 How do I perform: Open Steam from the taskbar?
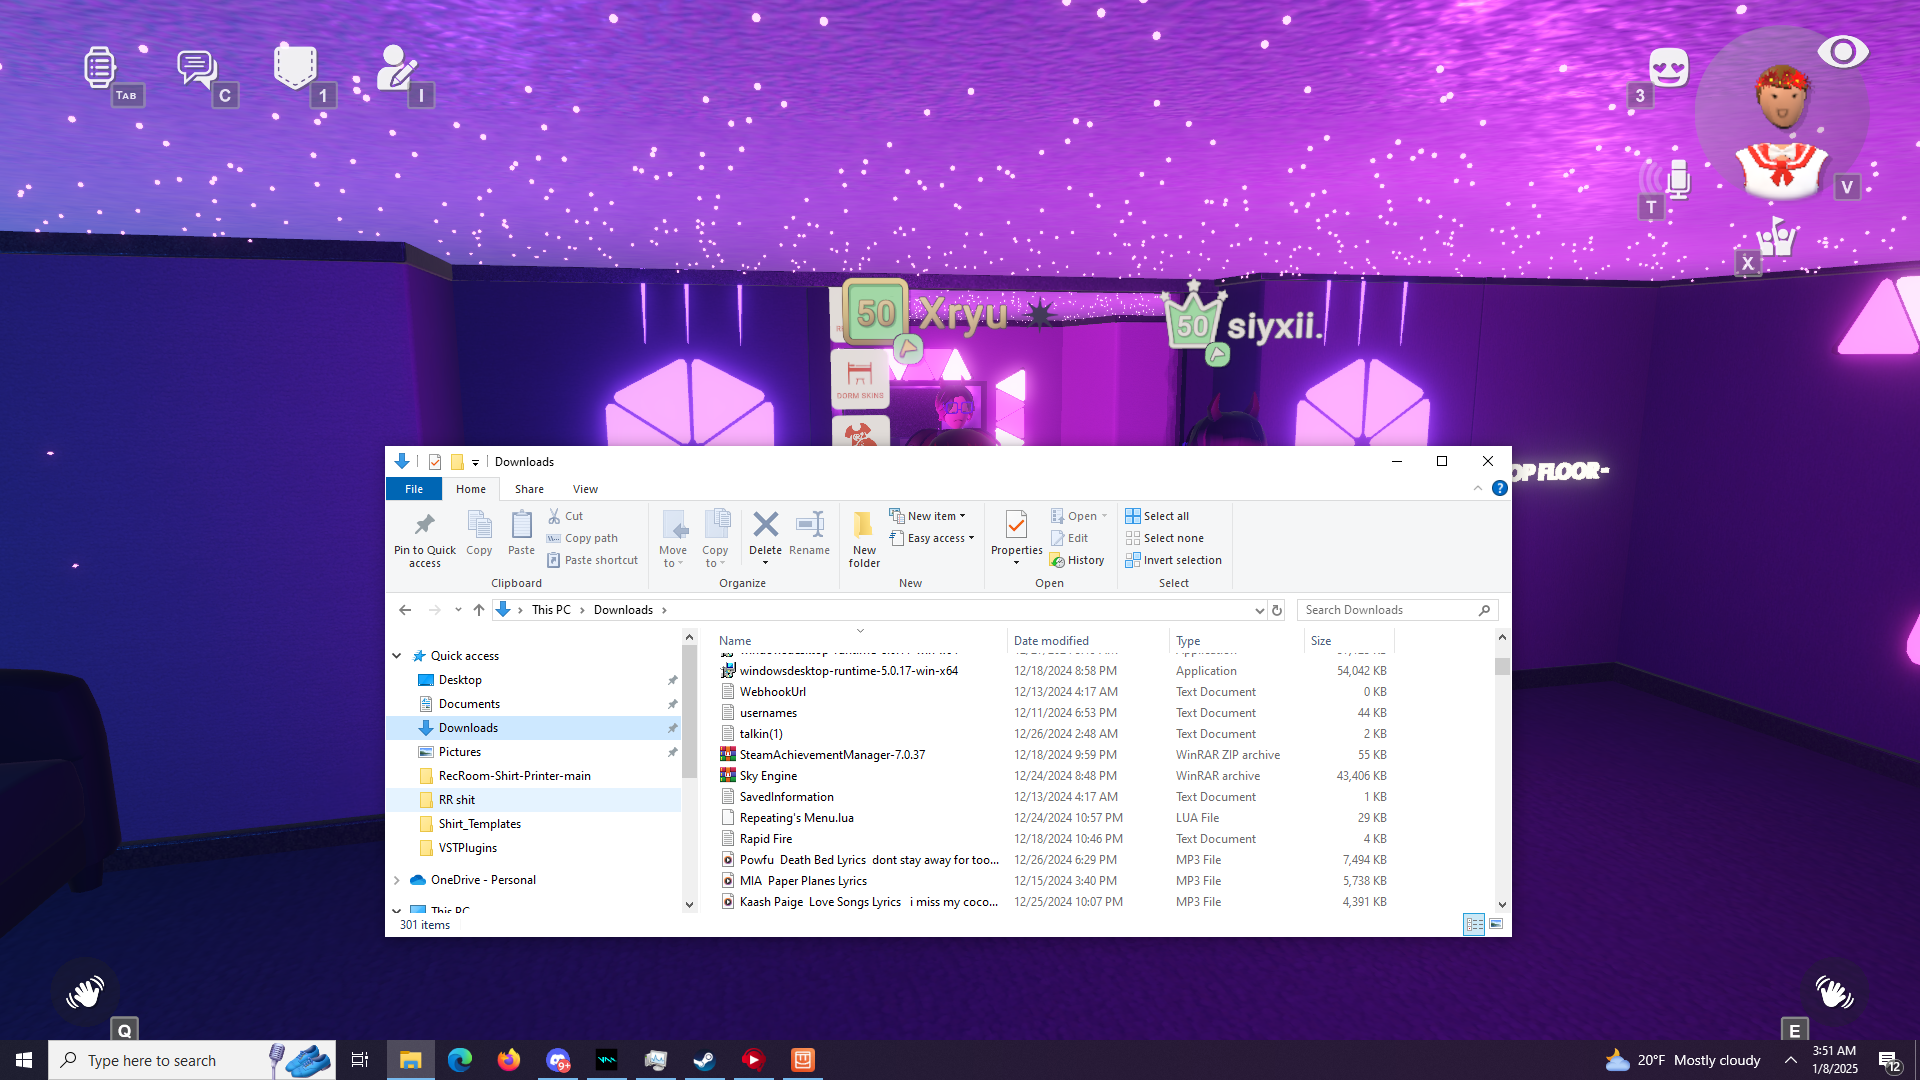(704, 1060)
